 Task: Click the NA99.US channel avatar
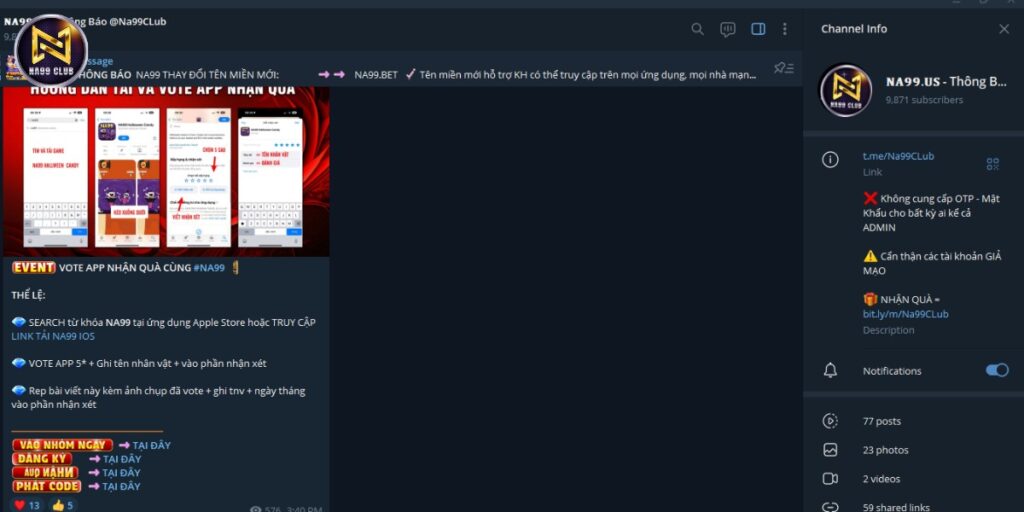point(845,90)
